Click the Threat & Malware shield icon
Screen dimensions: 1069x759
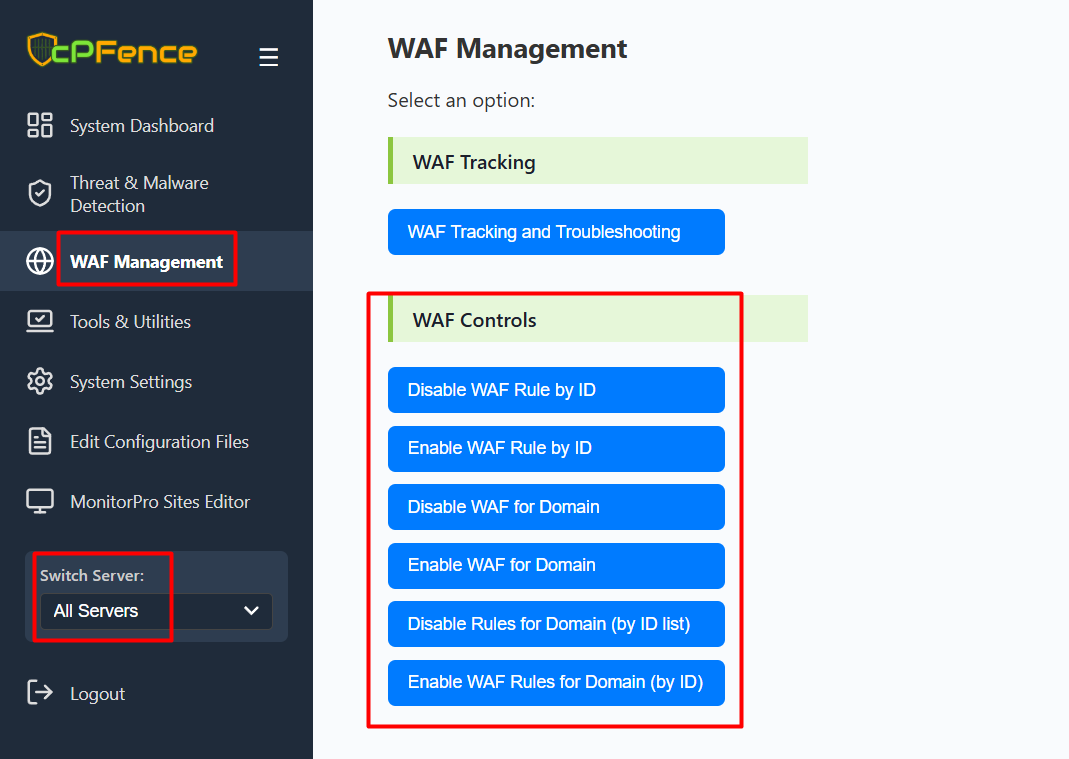coord(40,194)
